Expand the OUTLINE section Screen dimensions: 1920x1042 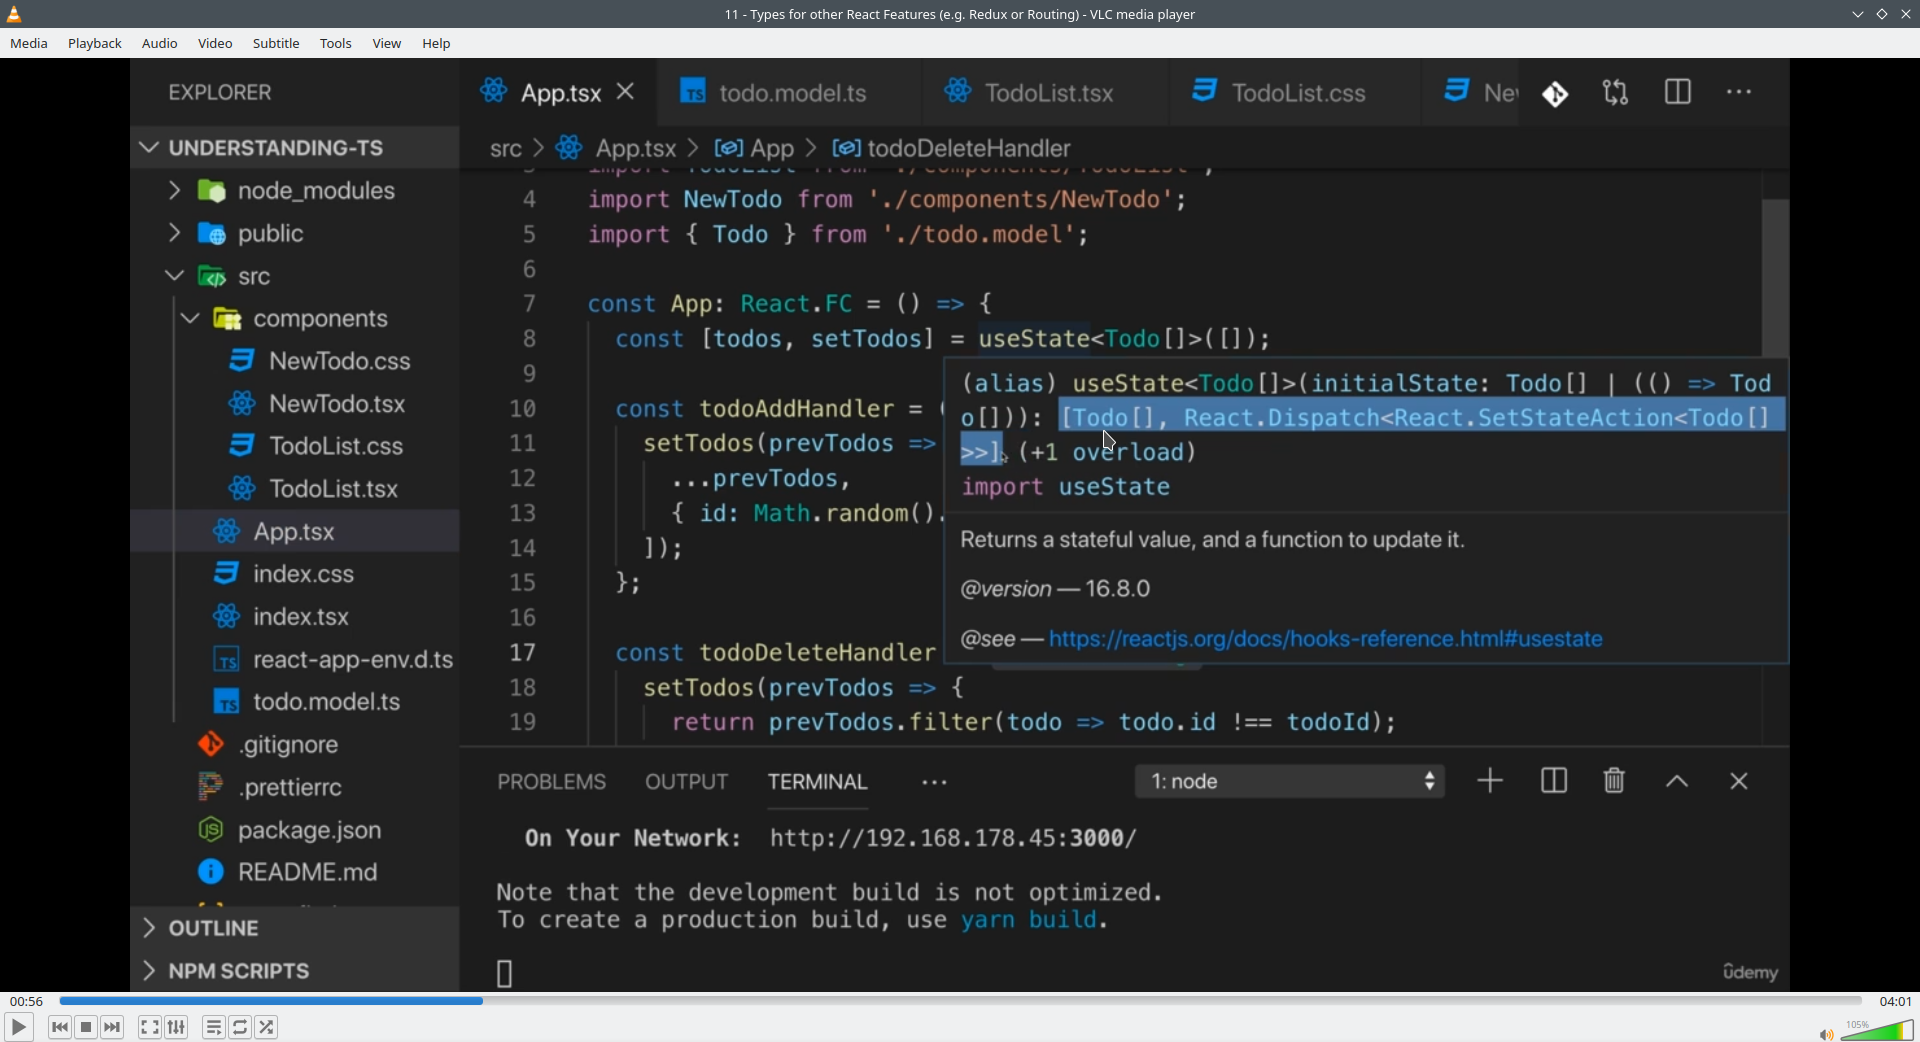[x=295, y=929]
